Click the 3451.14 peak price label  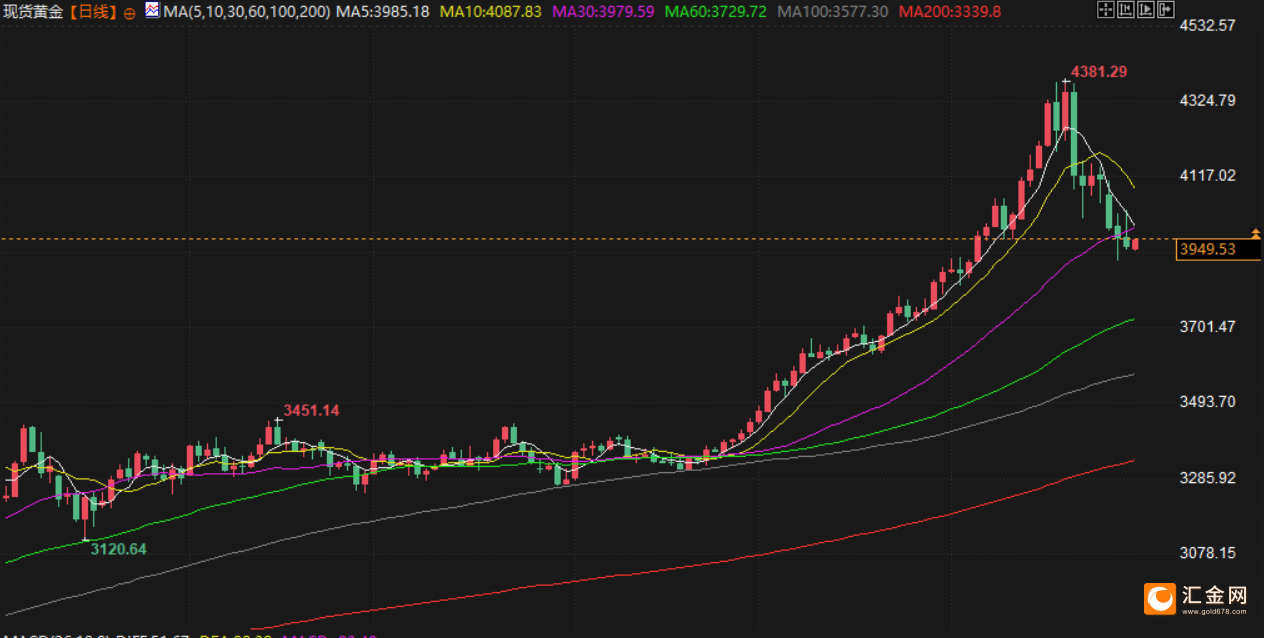311,410
